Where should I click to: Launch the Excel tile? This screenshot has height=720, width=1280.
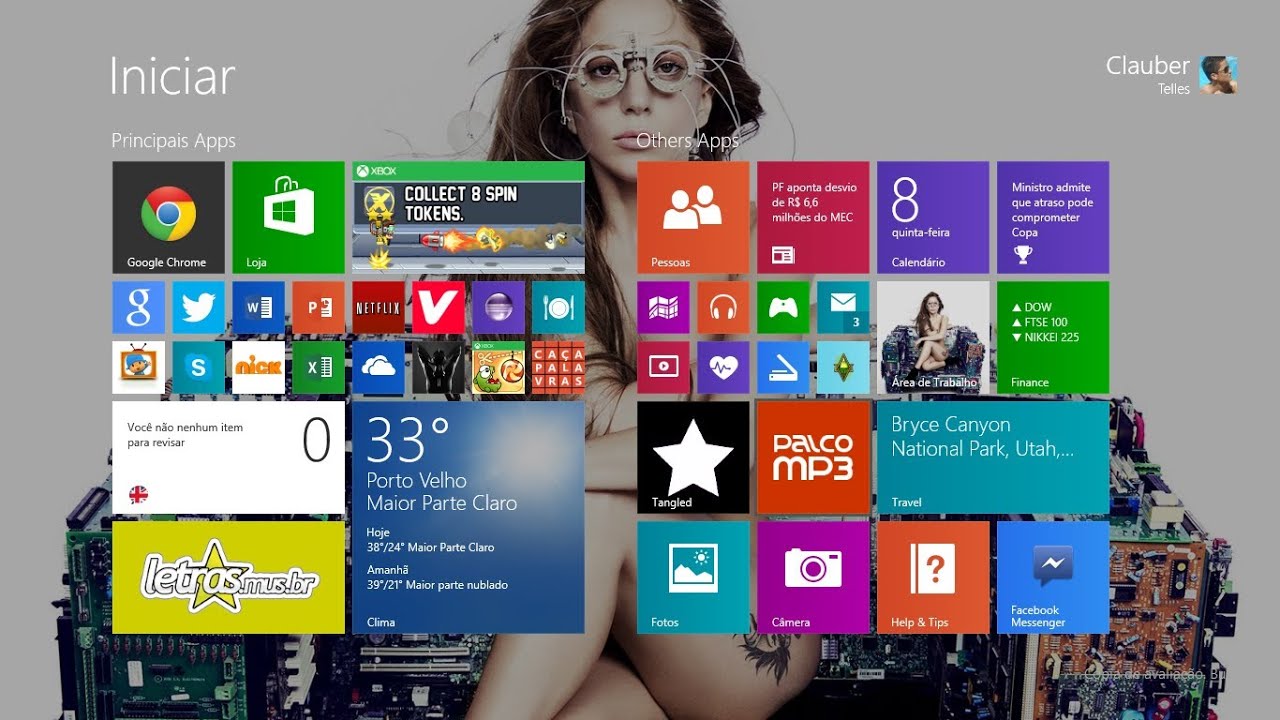click(318, 368)
